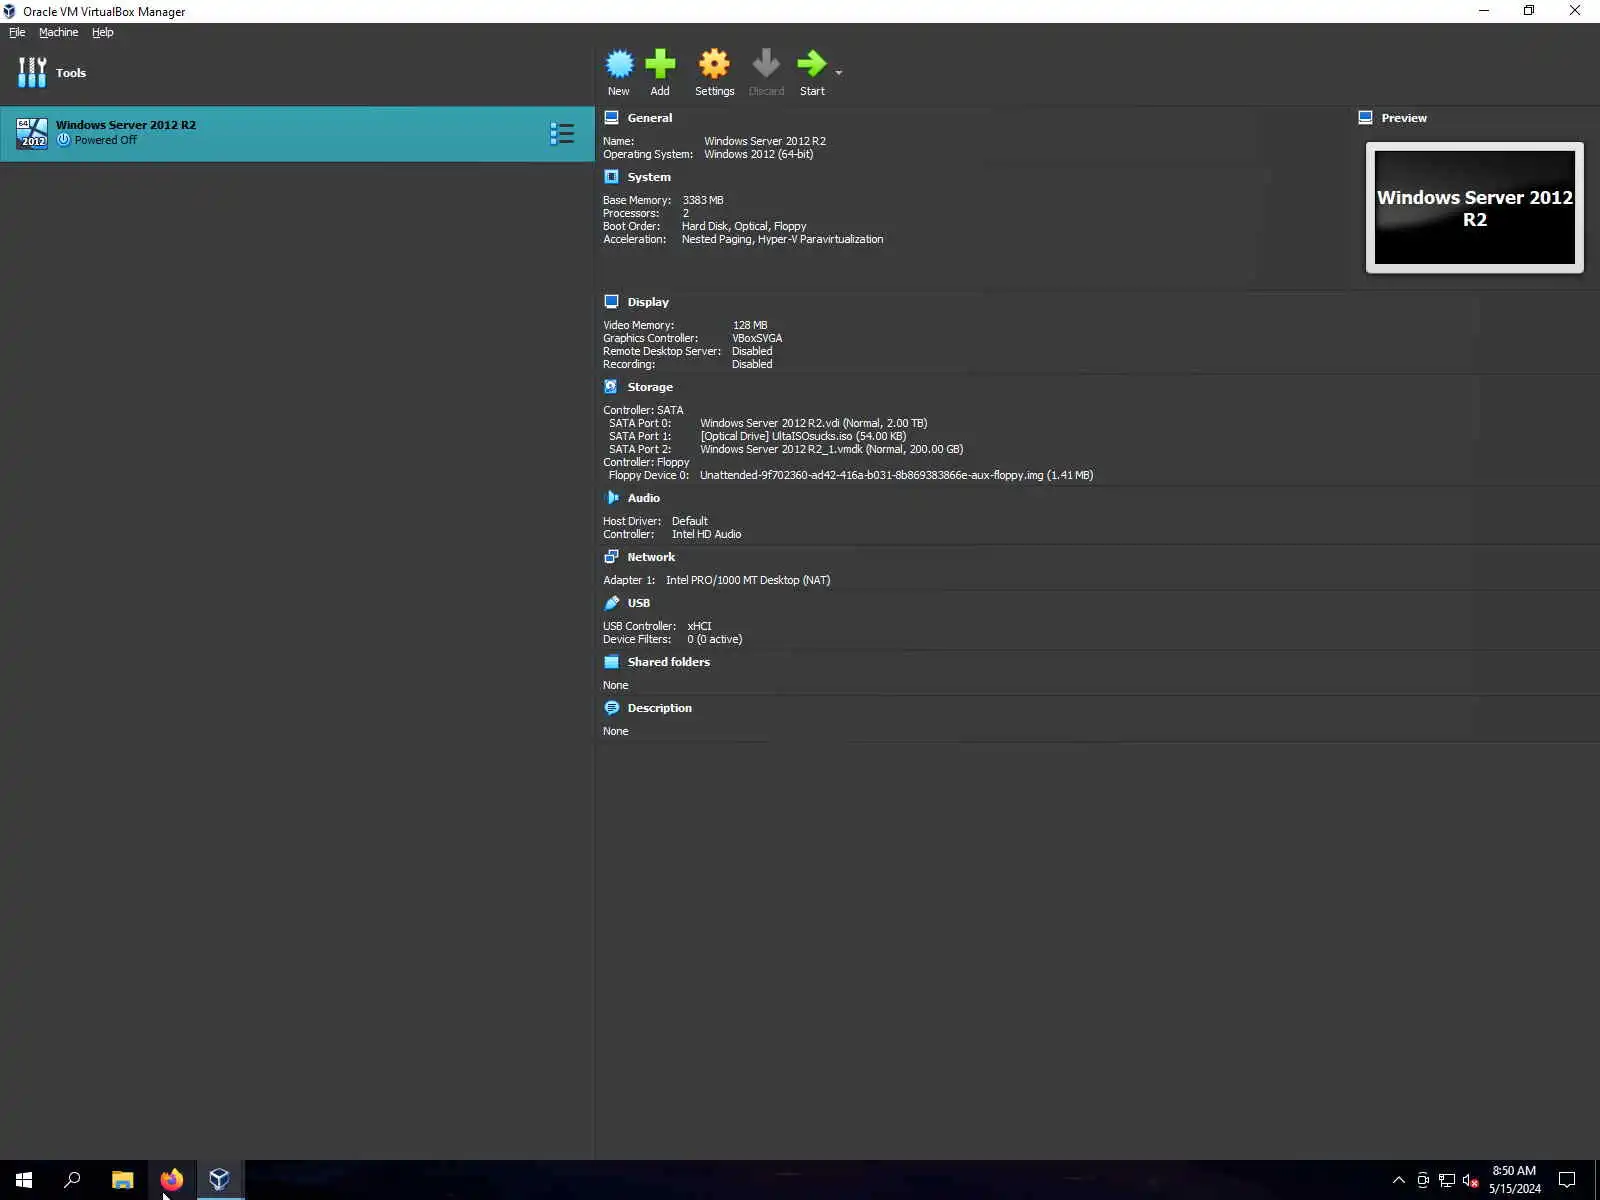Viewport: 1600px width, 1200px height.
Task: Open Firefox from the taskbar
Action: (171, 1180)
